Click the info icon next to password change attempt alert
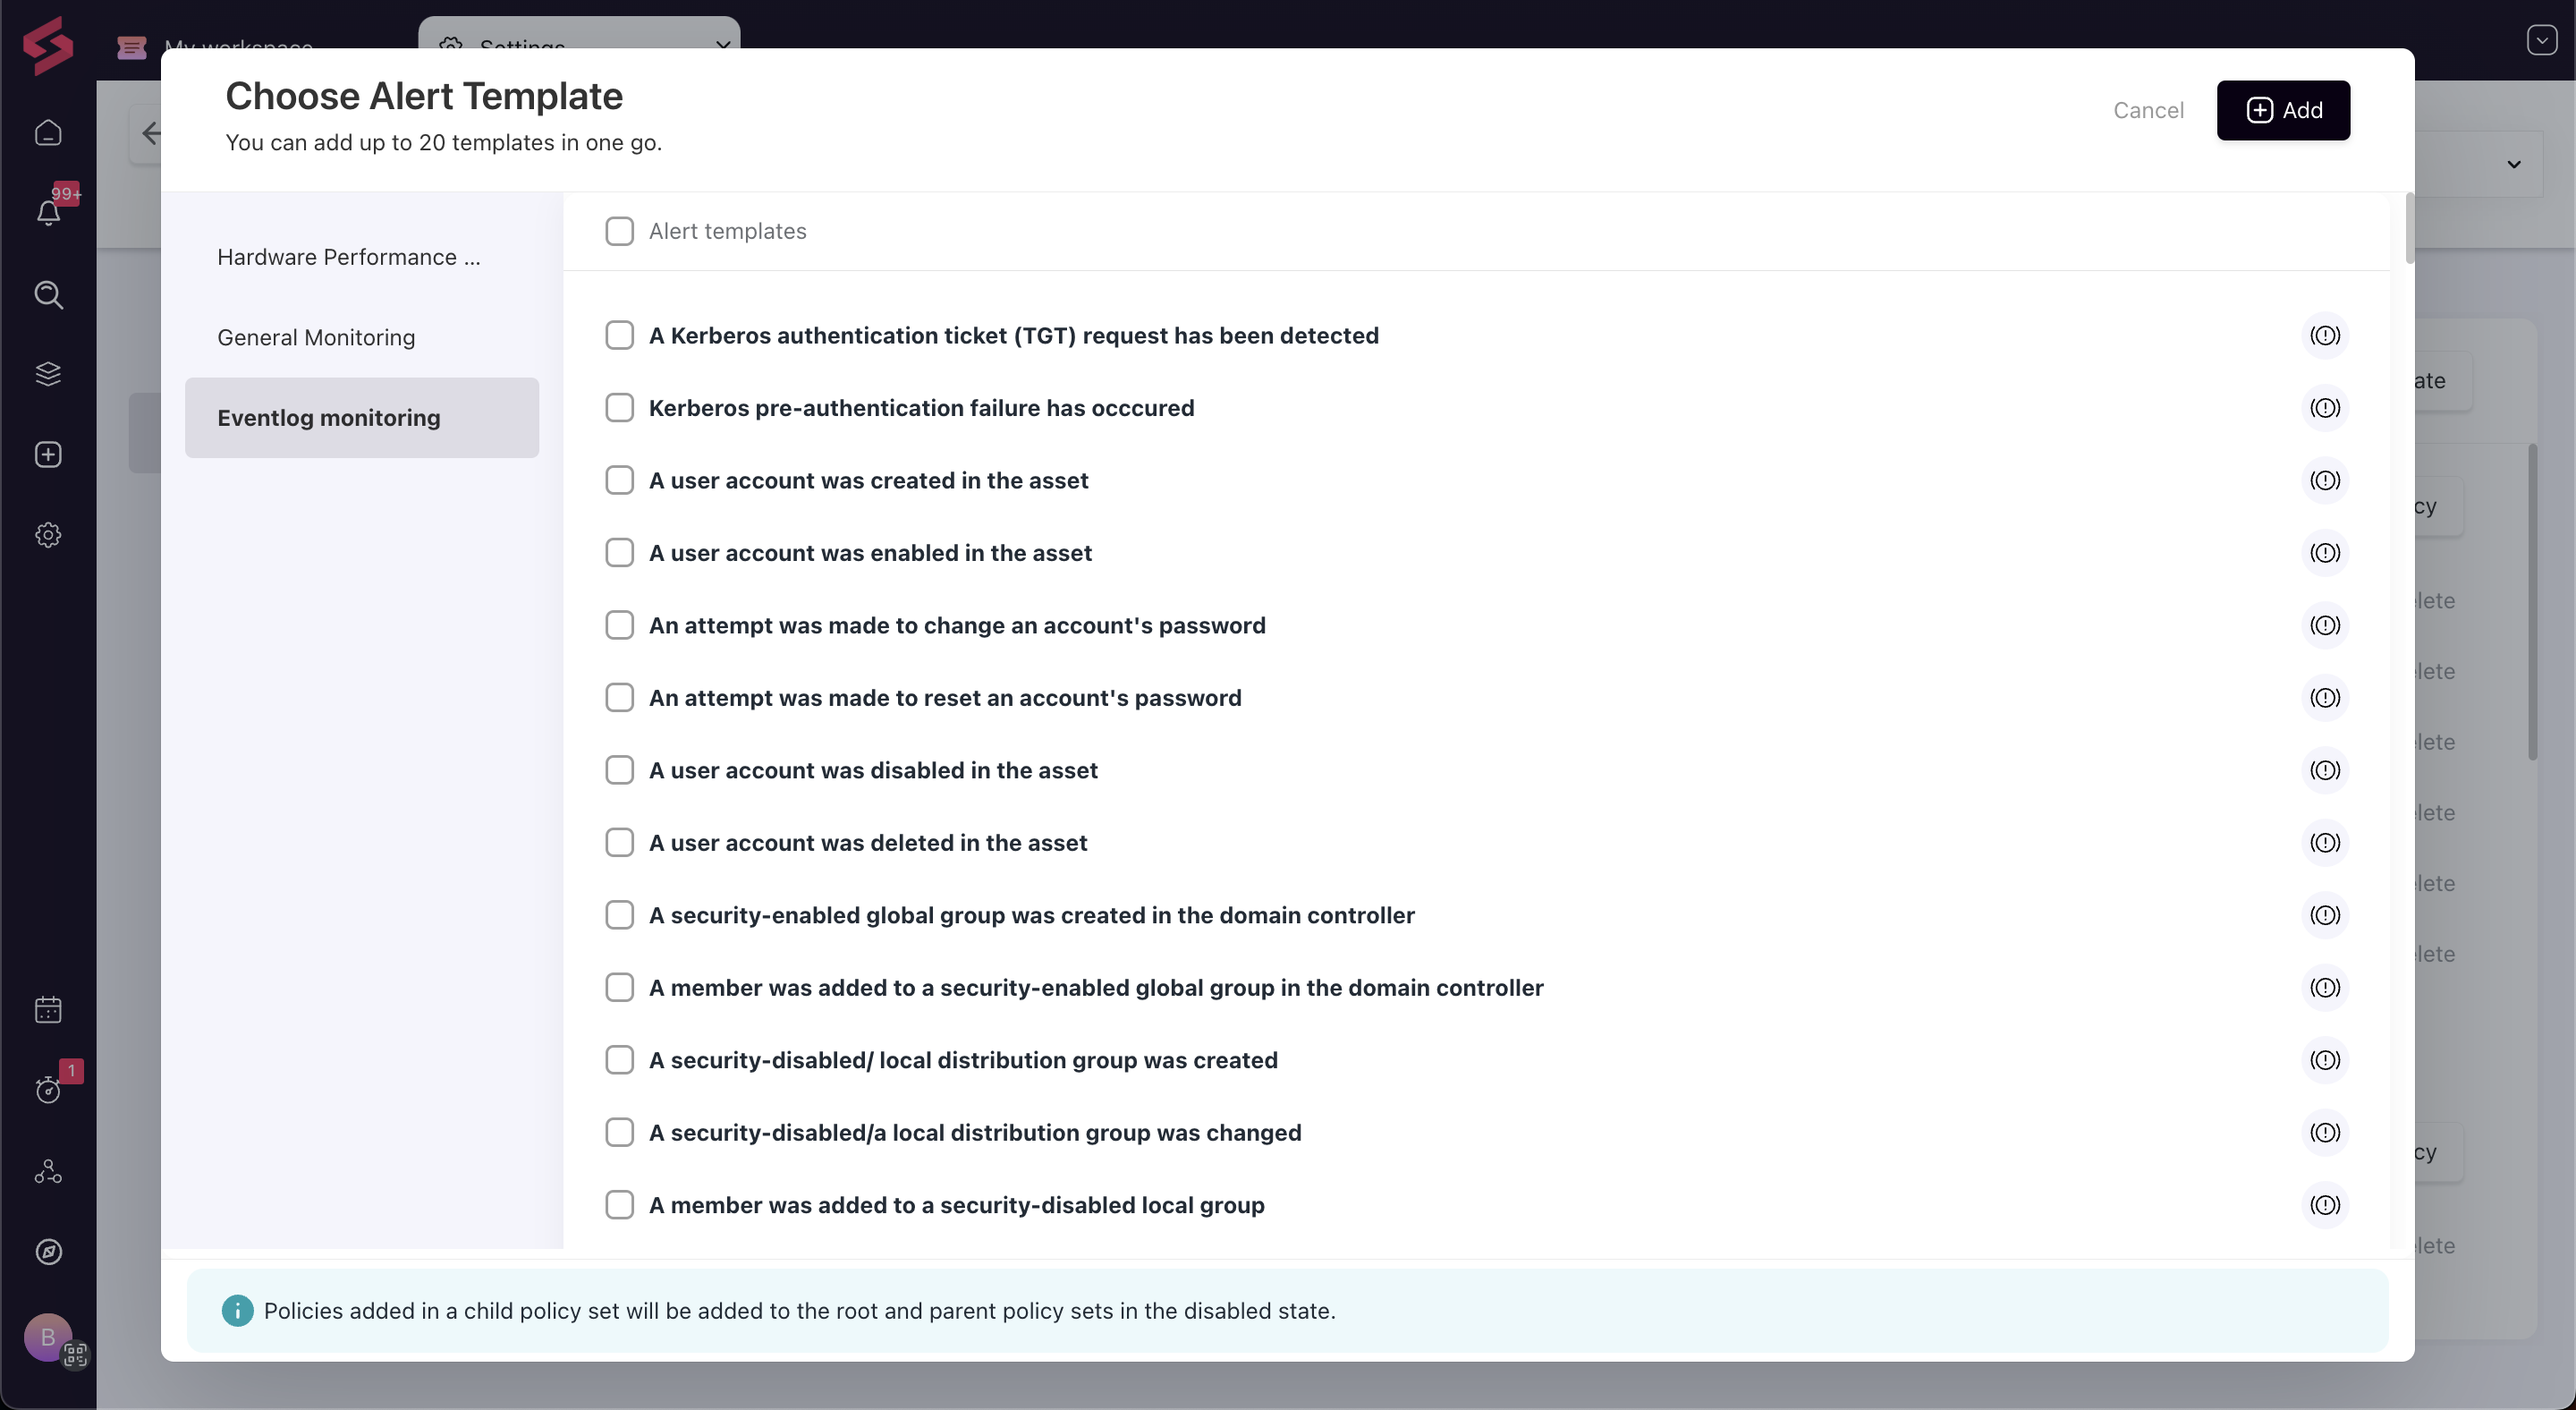 coord(2325,625)
